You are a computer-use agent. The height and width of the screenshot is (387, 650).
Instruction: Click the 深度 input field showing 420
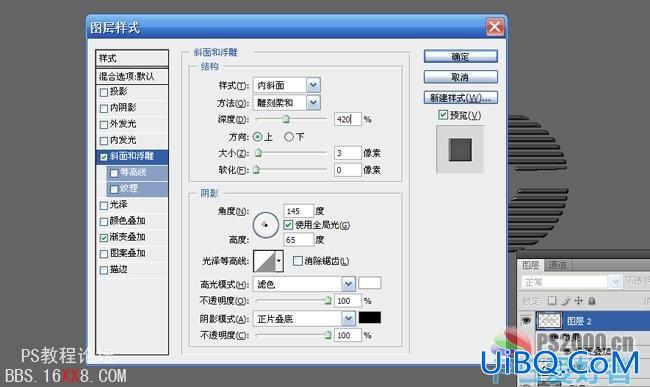pos(347,119)
